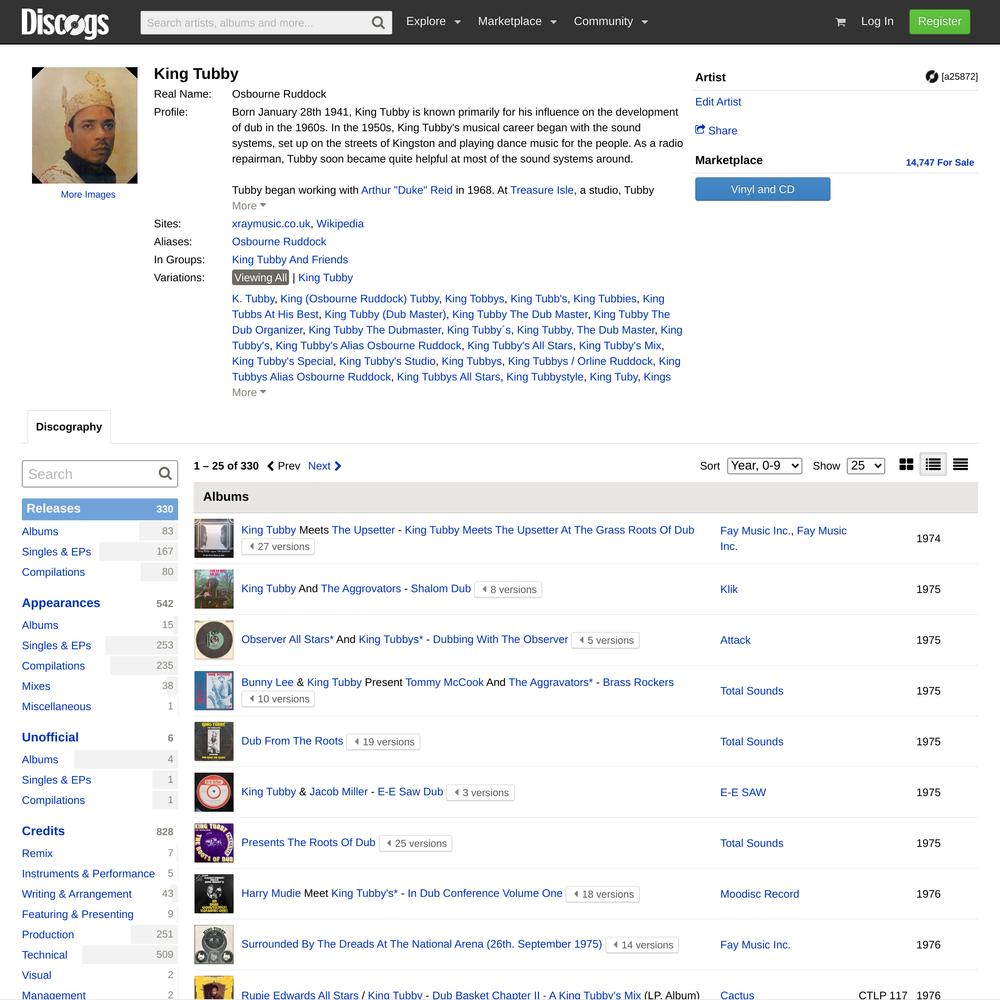Image resolution: width=1000 pixels, height=1000 pixels.
Task: Select the Discography tab
Action: [x=69, y=427]
